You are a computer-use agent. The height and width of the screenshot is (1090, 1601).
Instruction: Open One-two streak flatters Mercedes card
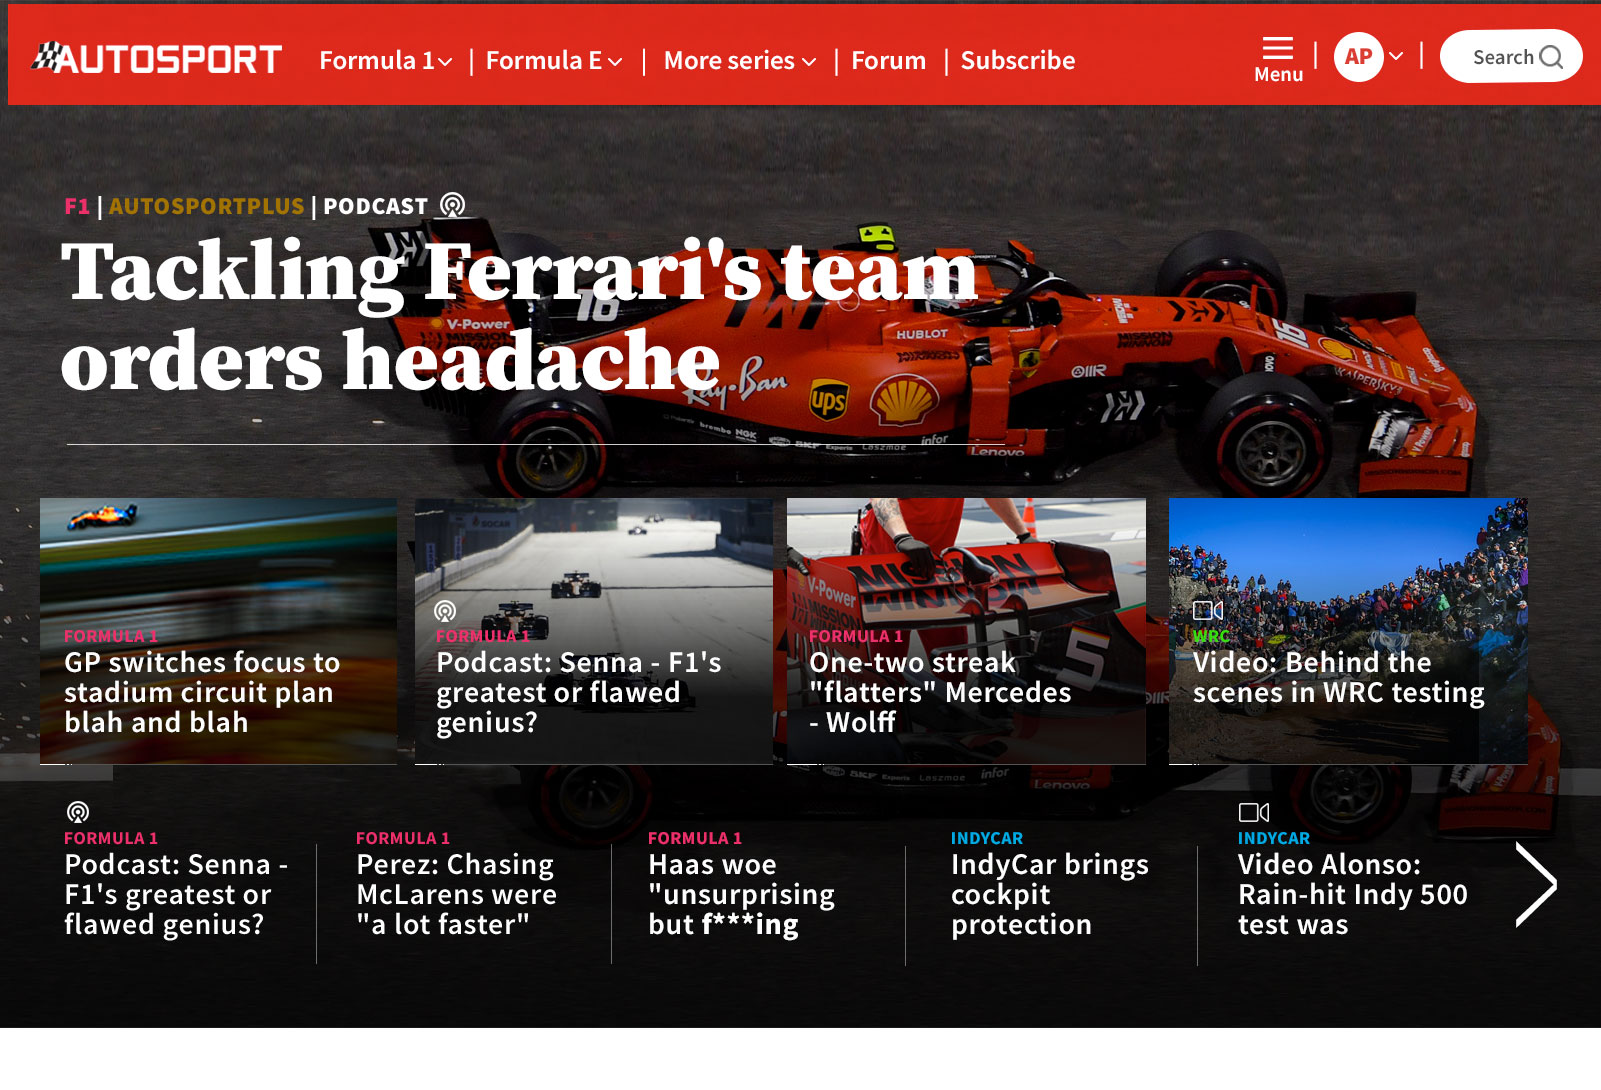click(x=966, y=631)
